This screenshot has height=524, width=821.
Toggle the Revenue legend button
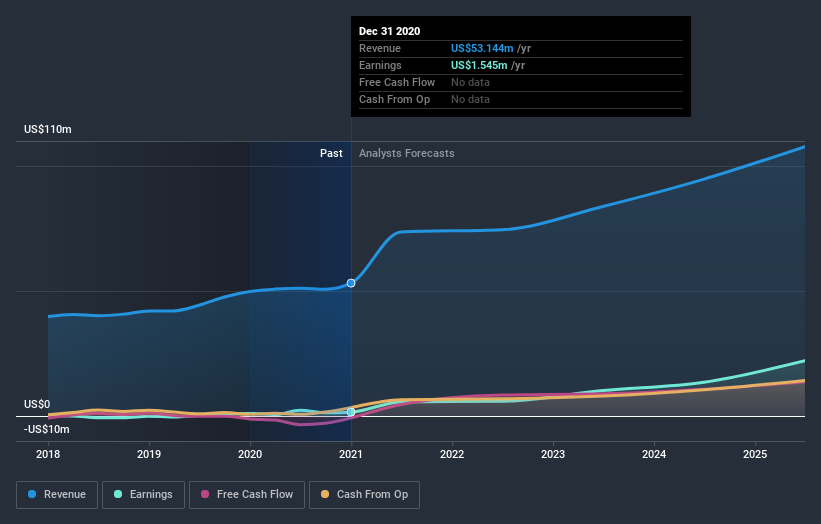point(57,495)
